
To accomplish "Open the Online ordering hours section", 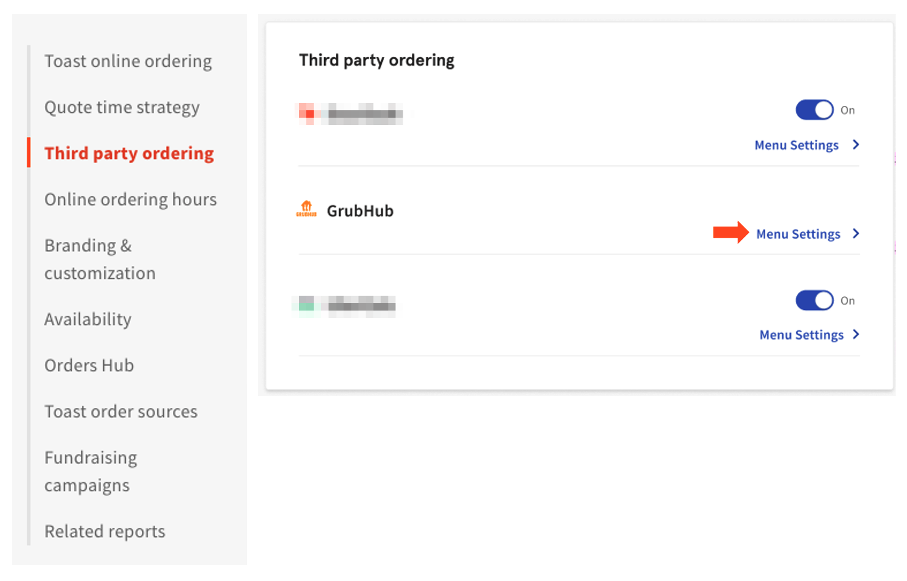I will (130, 199).
